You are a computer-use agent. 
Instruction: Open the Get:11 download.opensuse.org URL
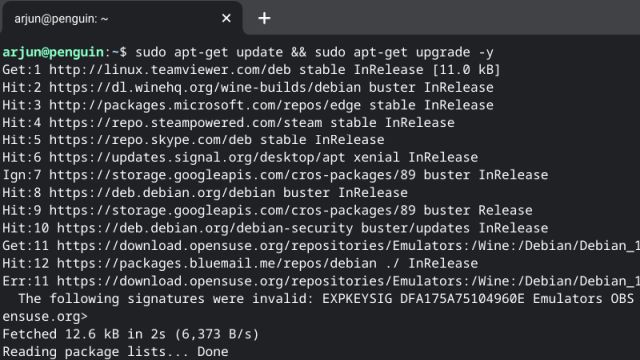349,245
